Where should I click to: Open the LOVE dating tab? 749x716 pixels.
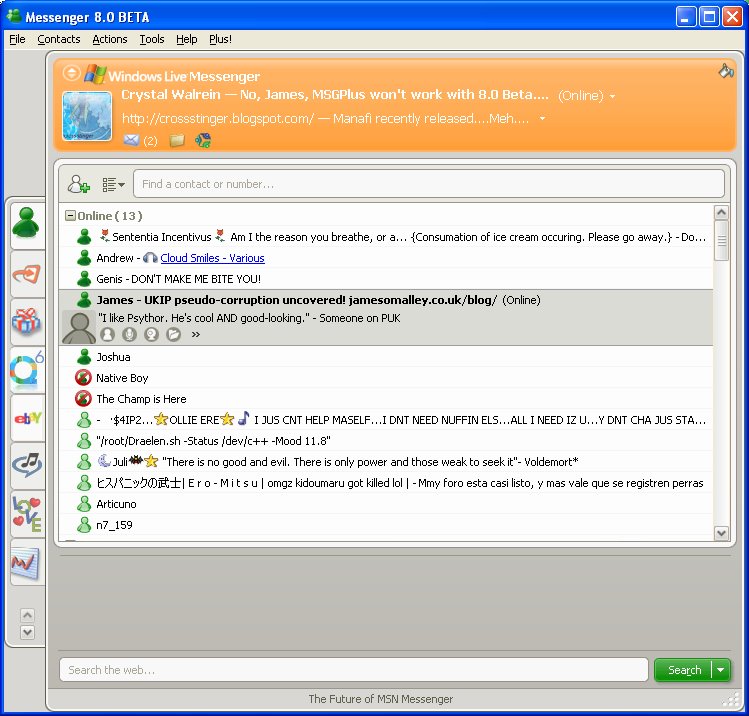[x=27, y=513]
